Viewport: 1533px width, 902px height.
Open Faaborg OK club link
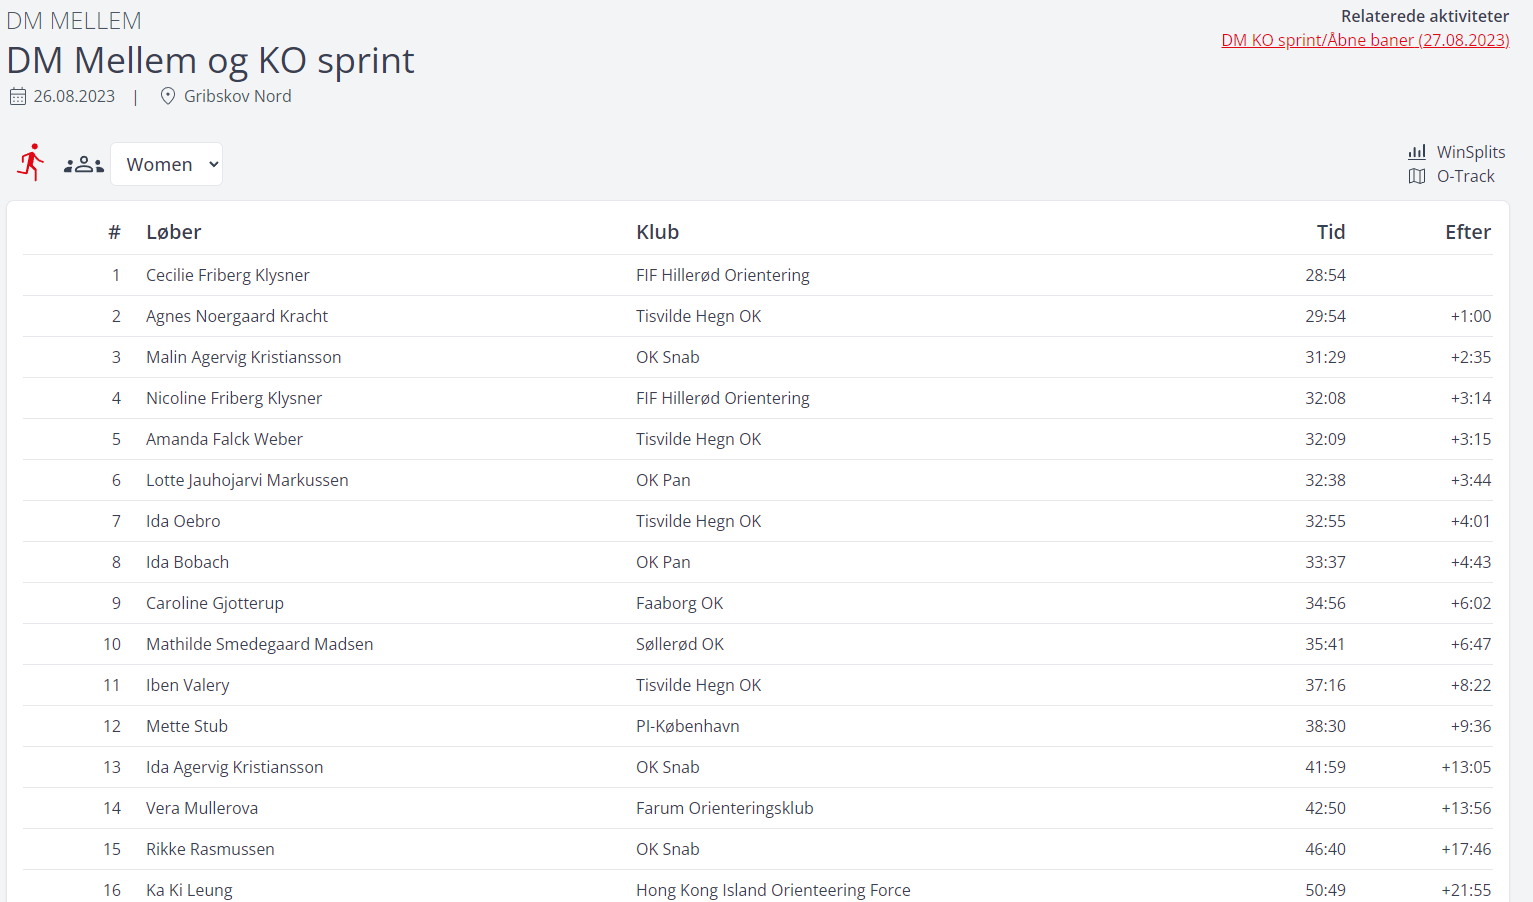[679, 603]
